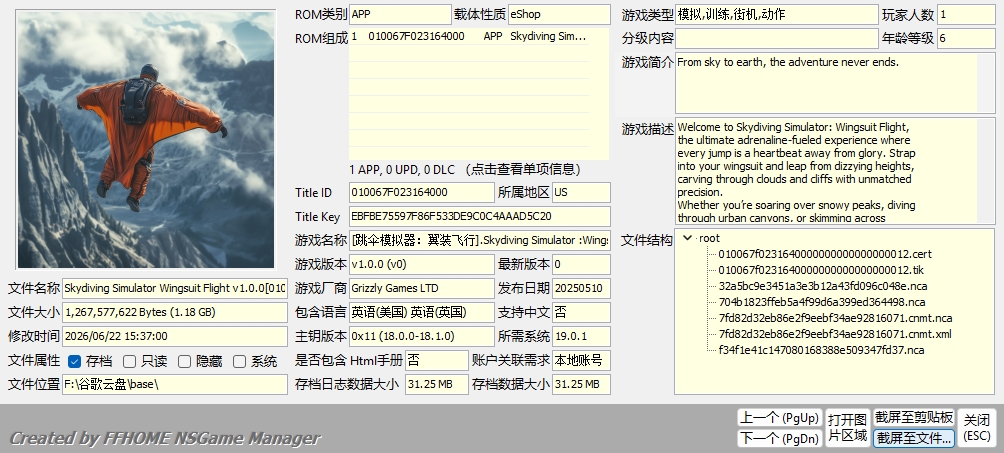Click the 最新版本 field
This screenshot has height=453, width=1004.
click(581, 264)
